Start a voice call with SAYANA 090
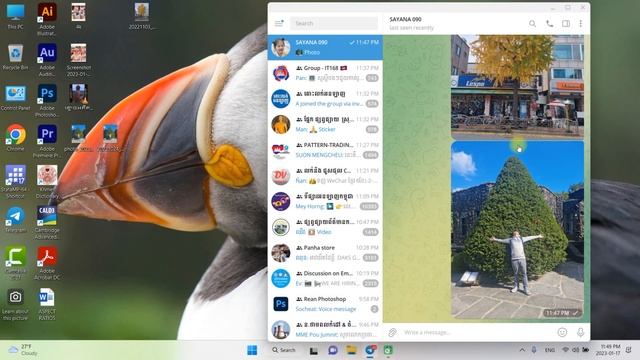The image size is (640, 360). [549, 24]
